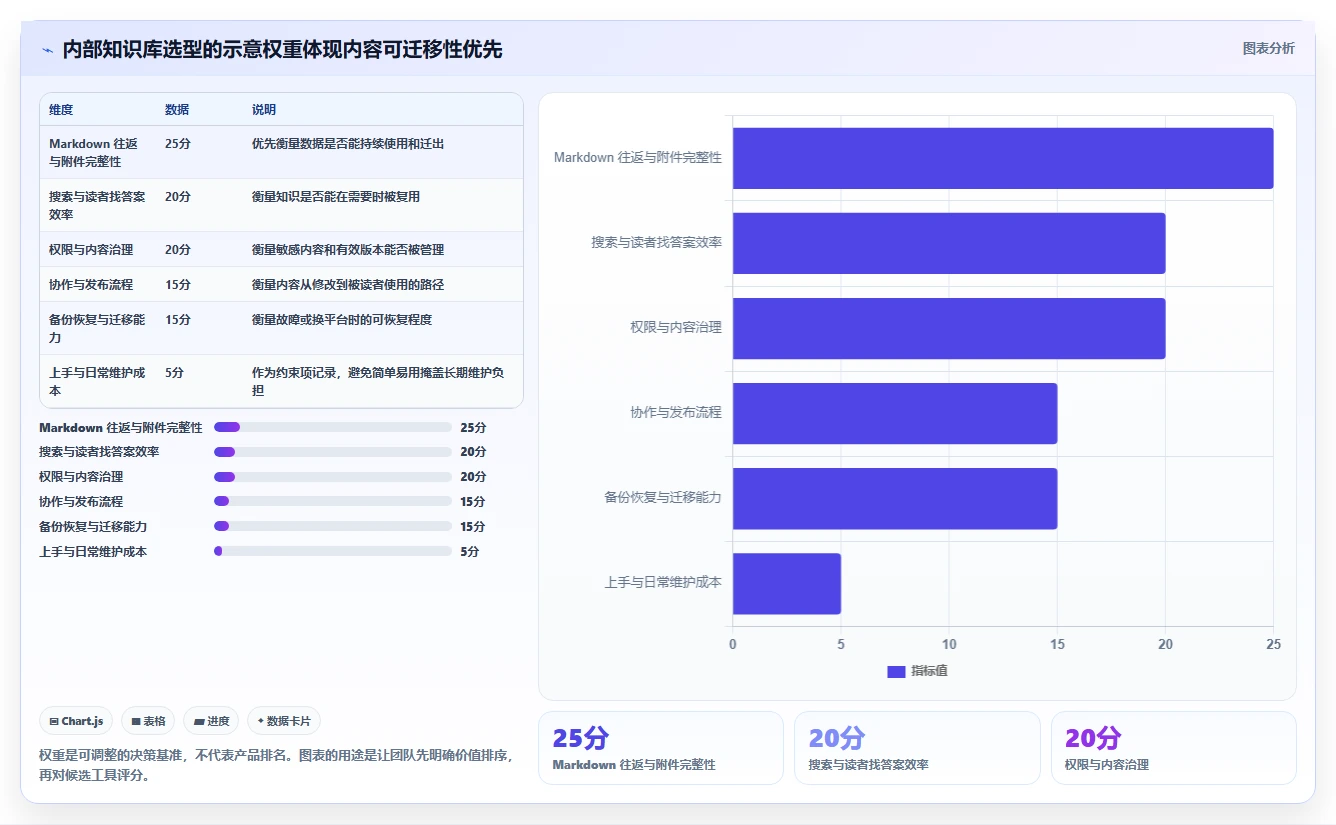Click description 衡量知识是否能在需要时被复用

336,197
